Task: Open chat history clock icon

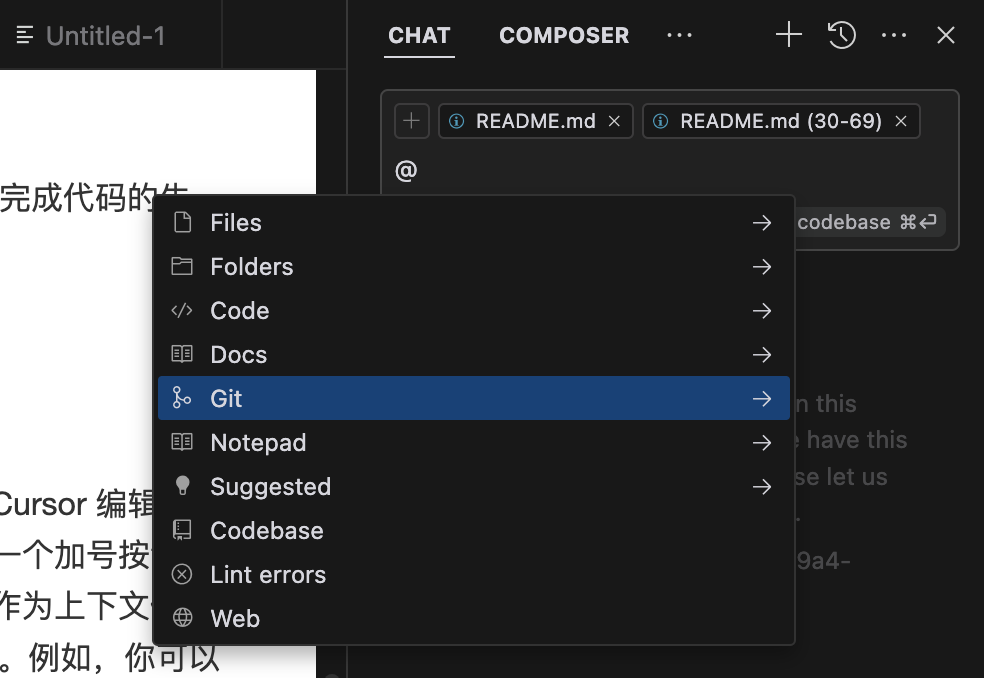Action: click(842, 35)
